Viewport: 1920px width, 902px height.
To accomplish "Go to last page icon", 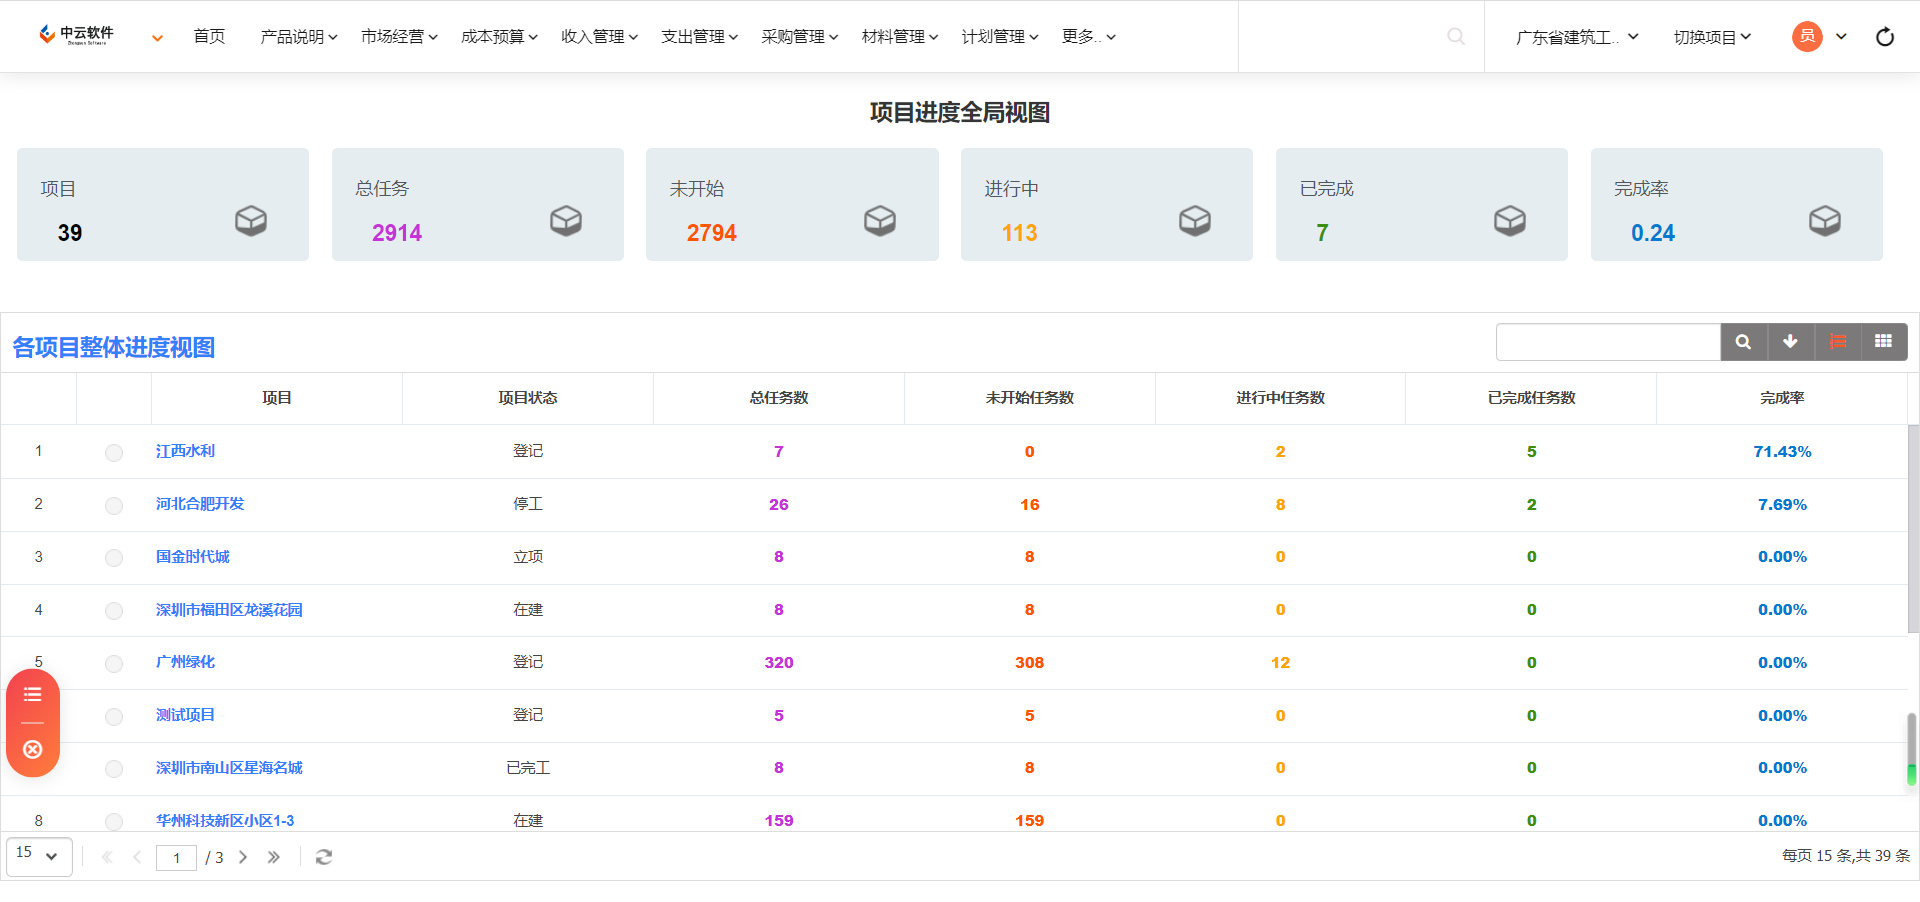I will (273, 857).
